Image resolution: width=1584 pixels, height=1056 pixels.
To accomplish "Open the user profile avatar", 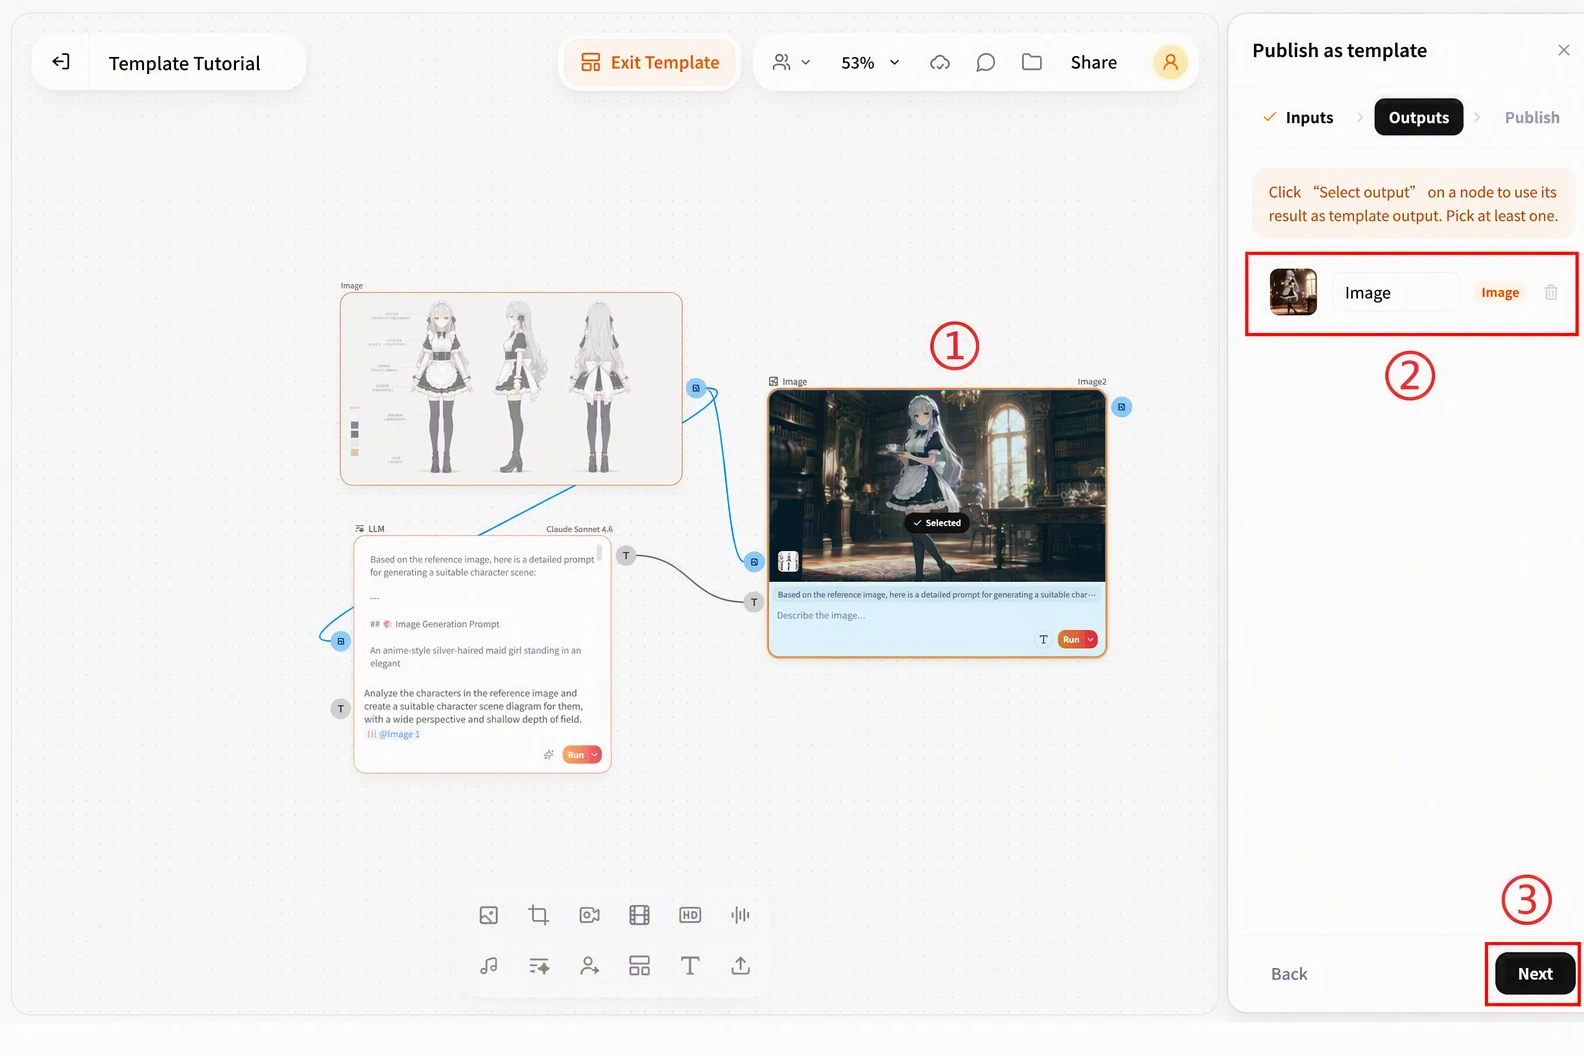I will pyautogui.click(x=1170, y=62).
